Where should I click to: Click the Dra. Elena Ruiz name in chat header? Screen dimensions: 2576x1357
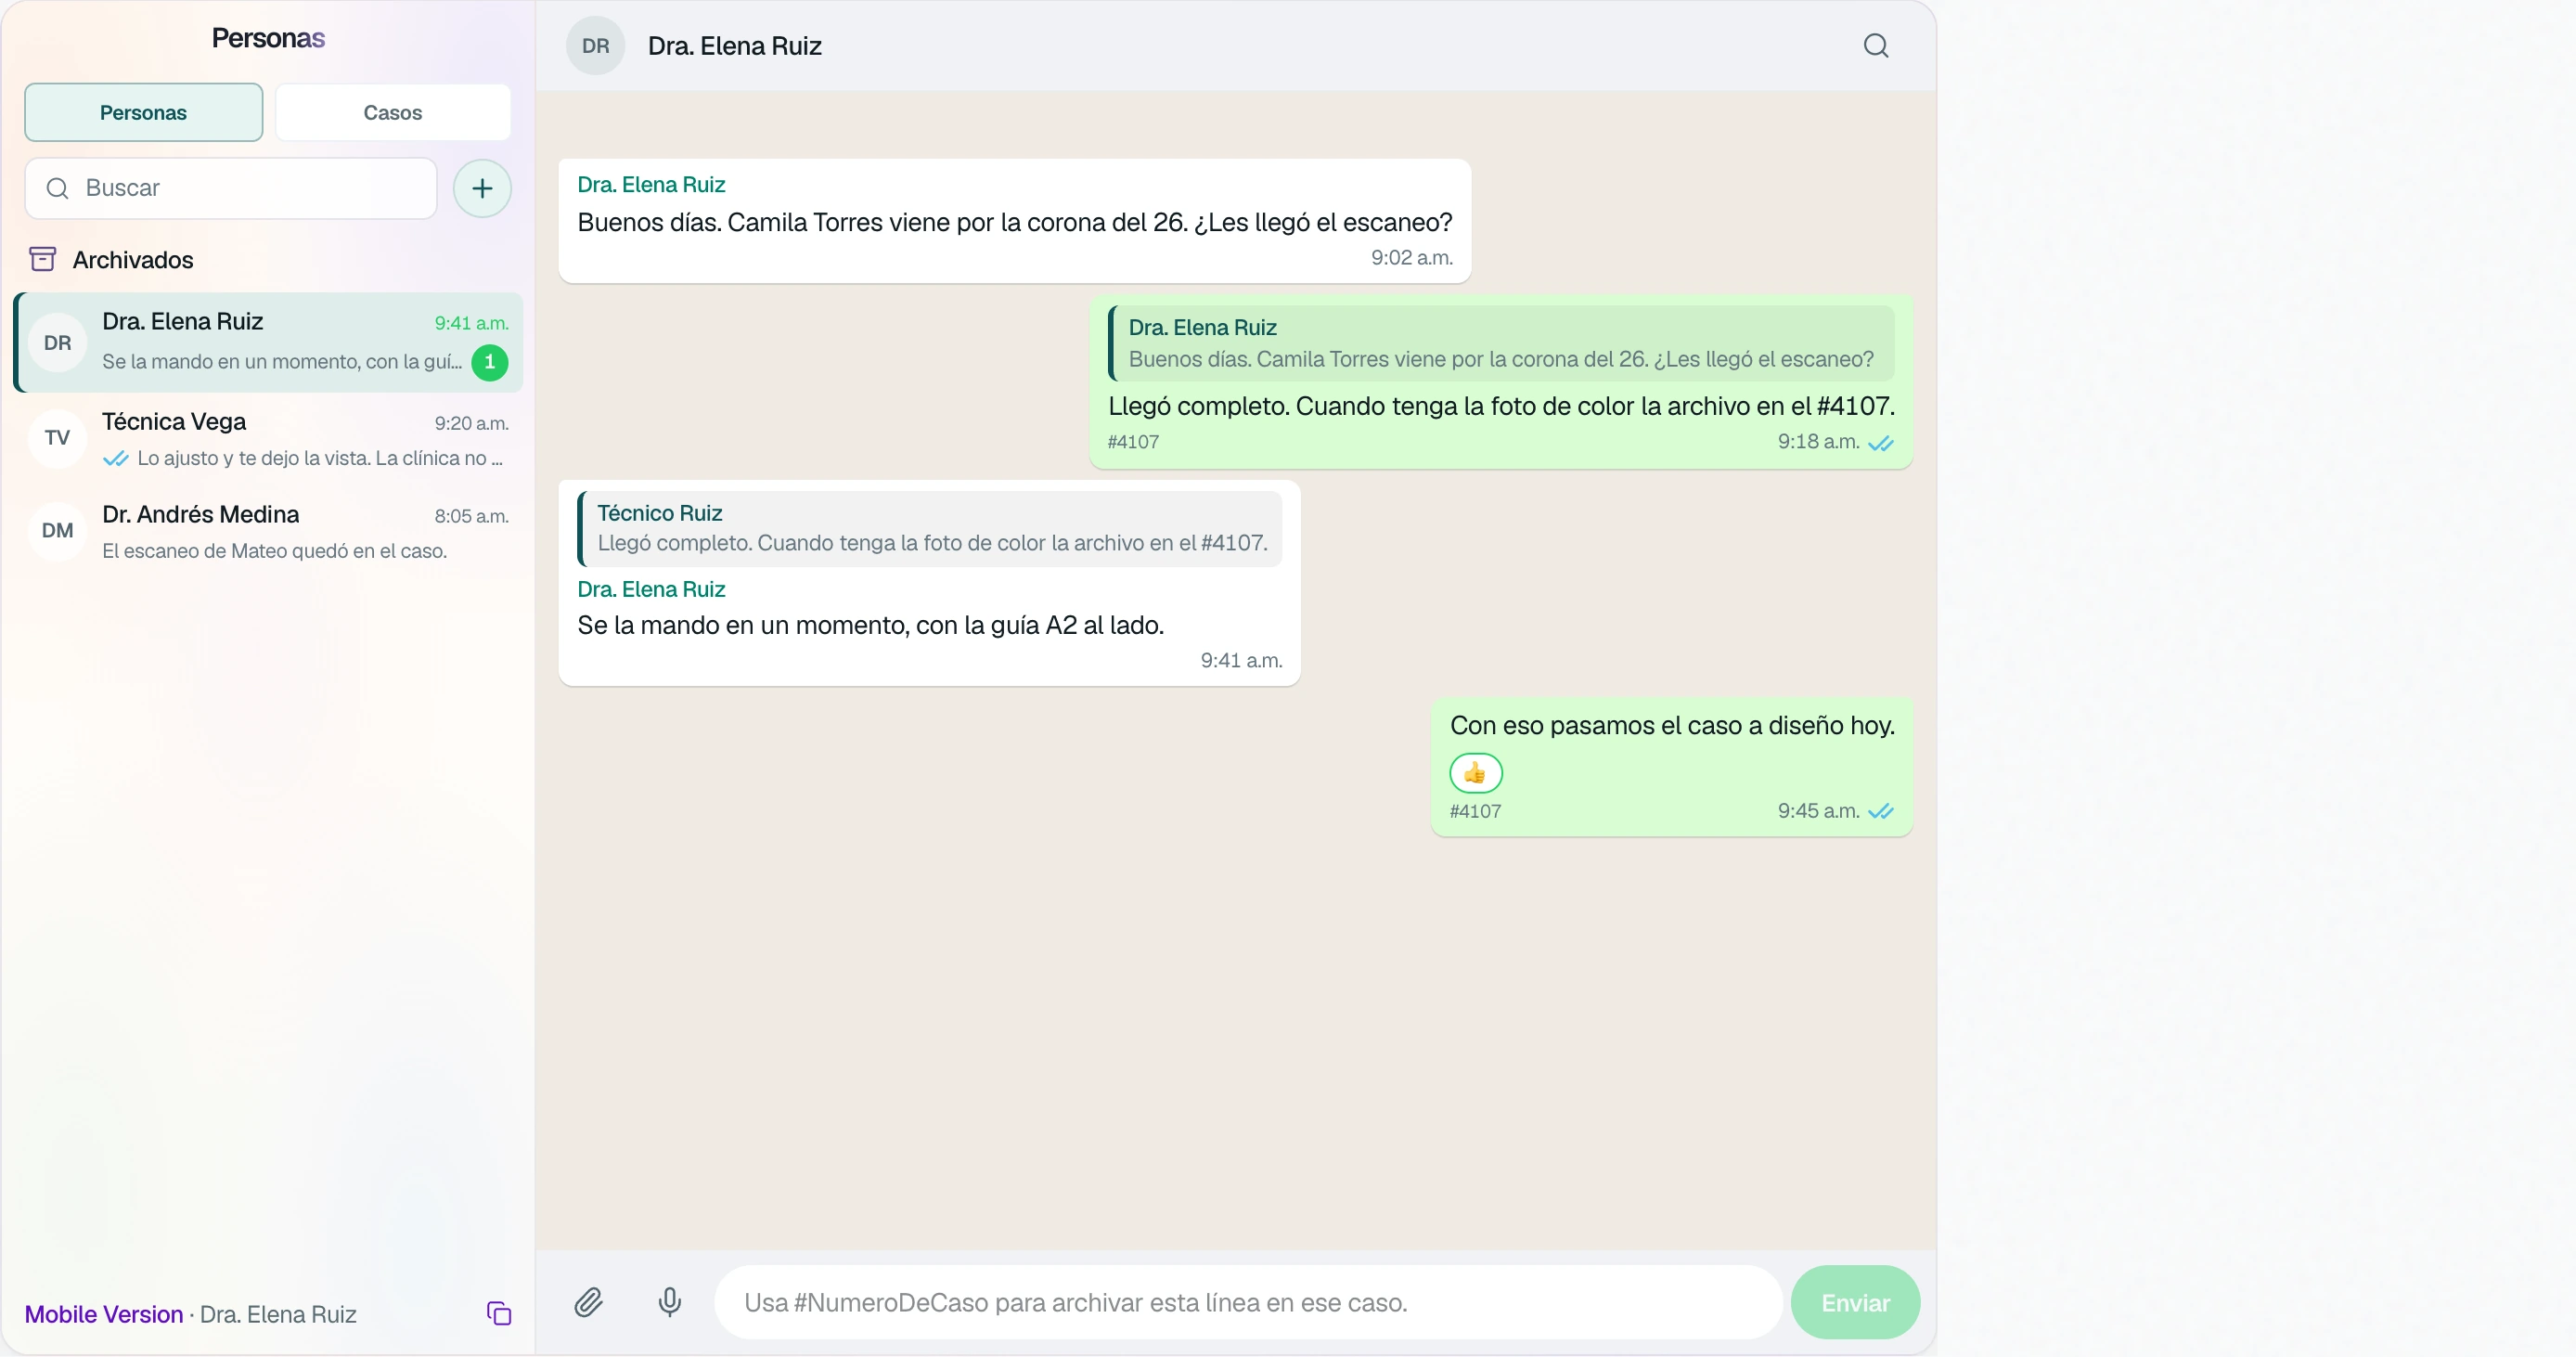(734, 46)
